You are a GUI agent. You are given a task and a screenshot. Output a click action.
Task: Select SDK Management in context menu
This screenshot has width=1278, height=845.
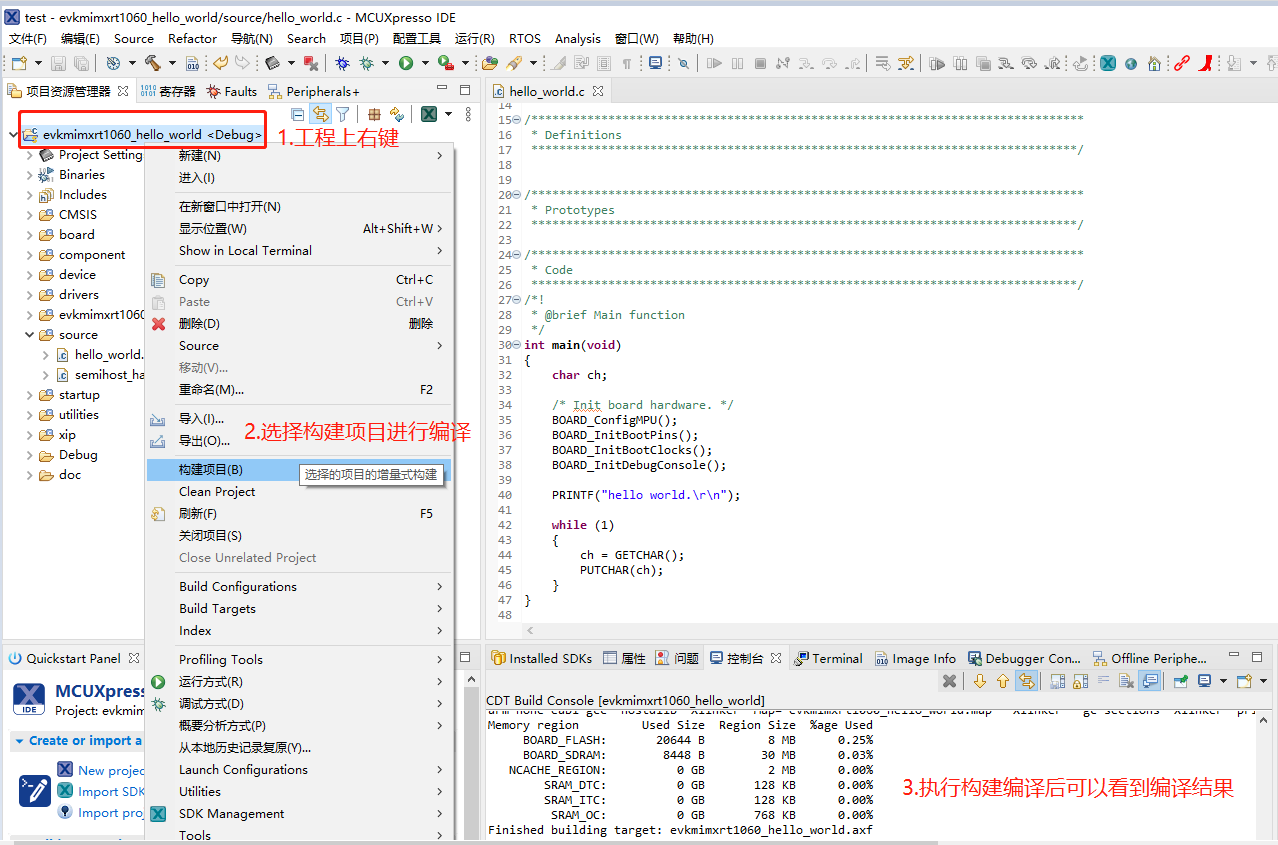[x=299, y=814]
